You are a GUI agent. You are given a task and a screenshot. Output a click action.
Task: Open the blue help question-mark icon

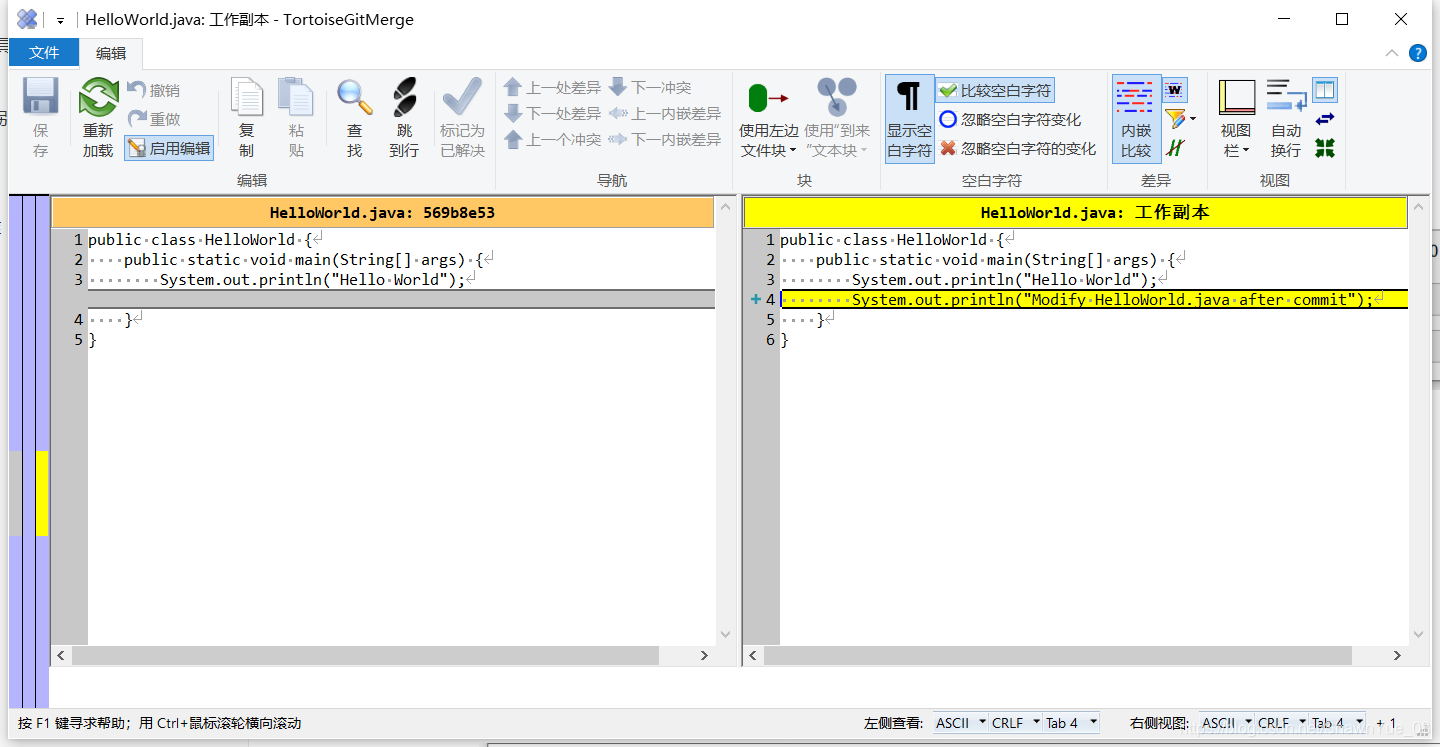coord(1417,53)
